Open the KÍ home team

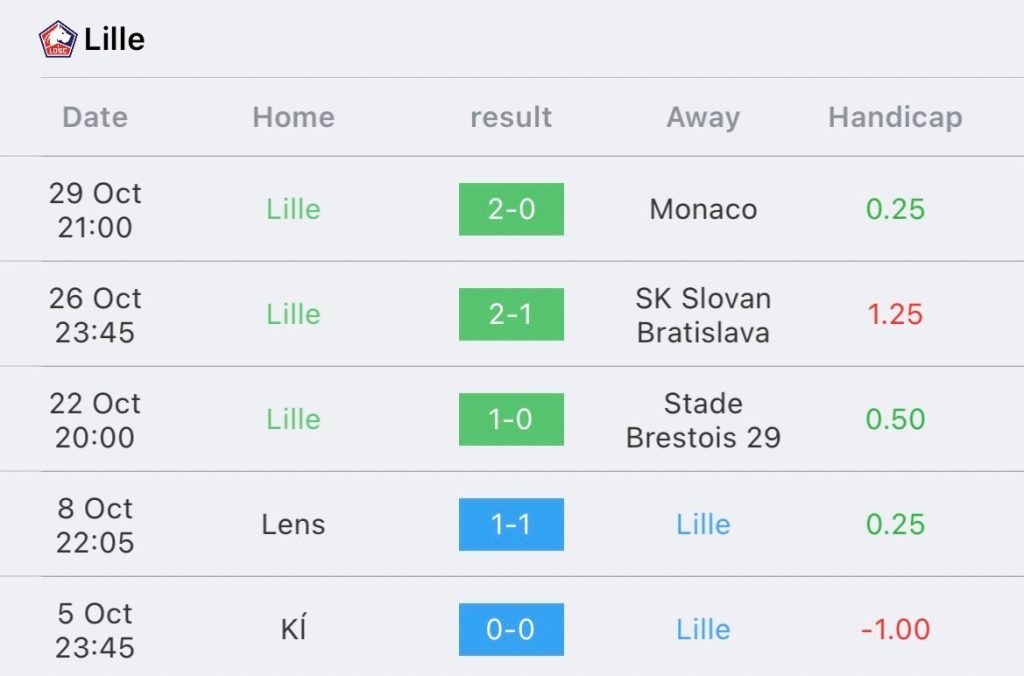tap(293, 630)
